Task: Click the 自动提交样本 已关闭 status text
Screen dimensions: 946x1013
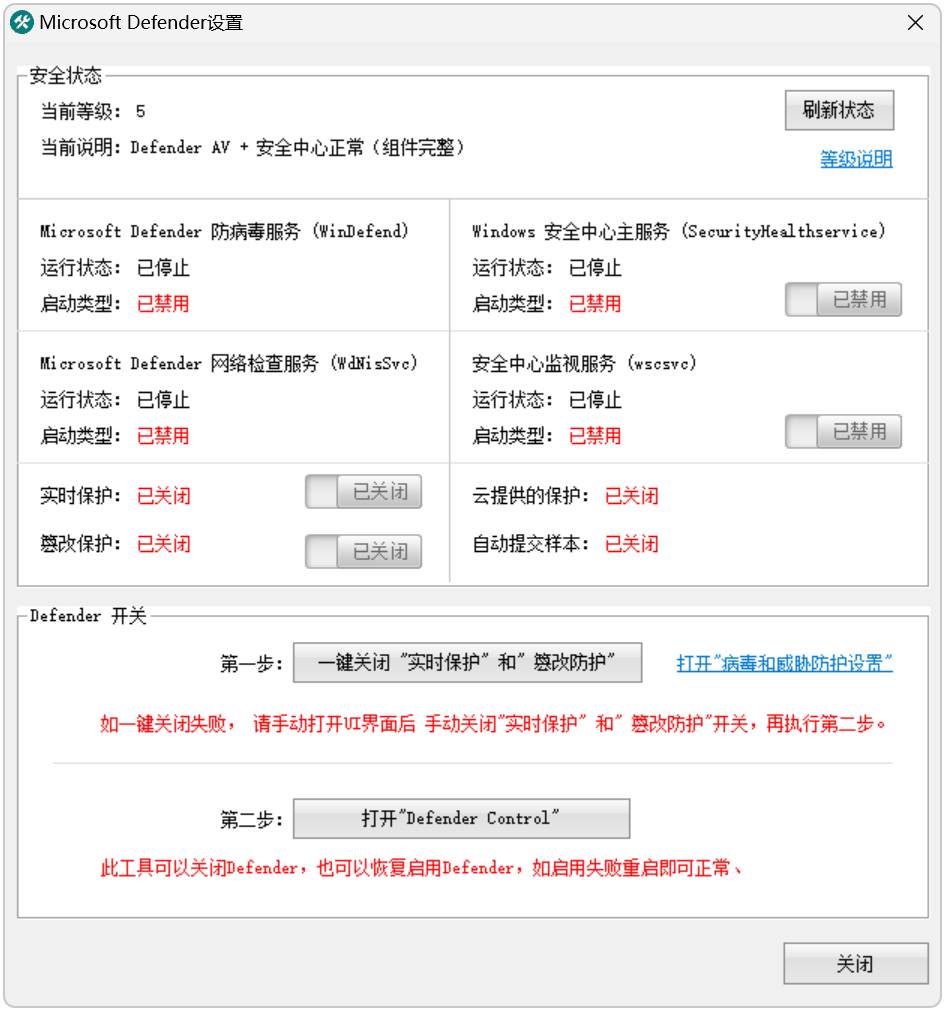Action: tap(632, 544)
